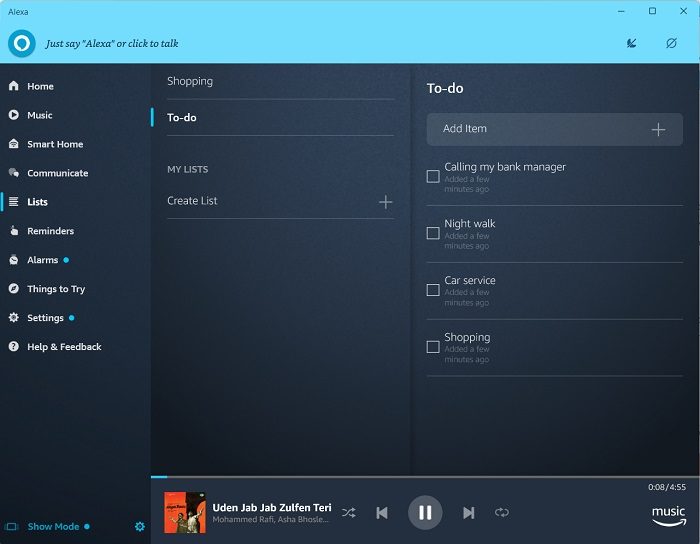Open the Home menu item
Screen dimensions: 700x544
(40, 86)
